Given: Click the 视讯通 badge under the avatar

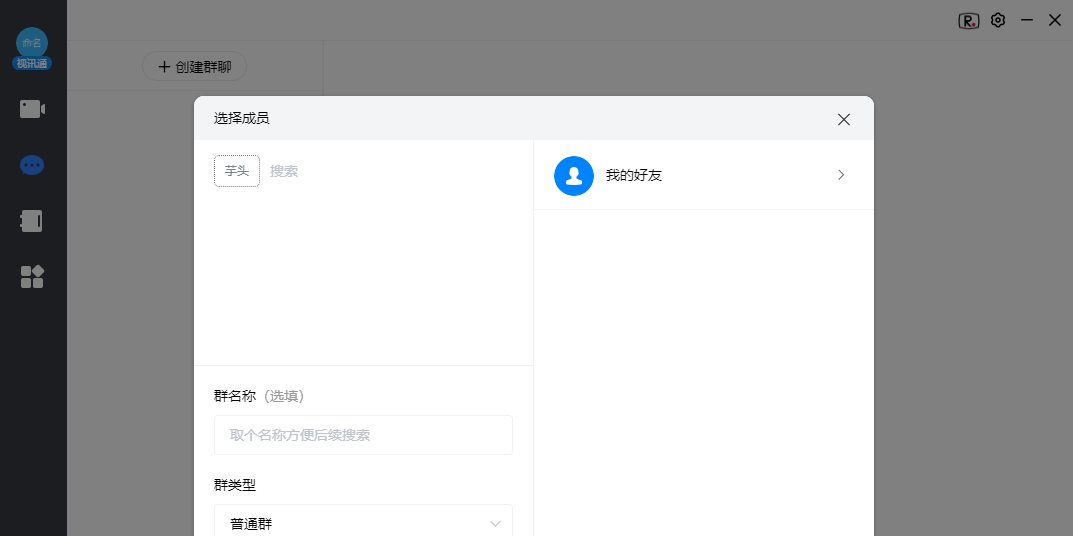Looking at the screenshot, I should [32, 64].
